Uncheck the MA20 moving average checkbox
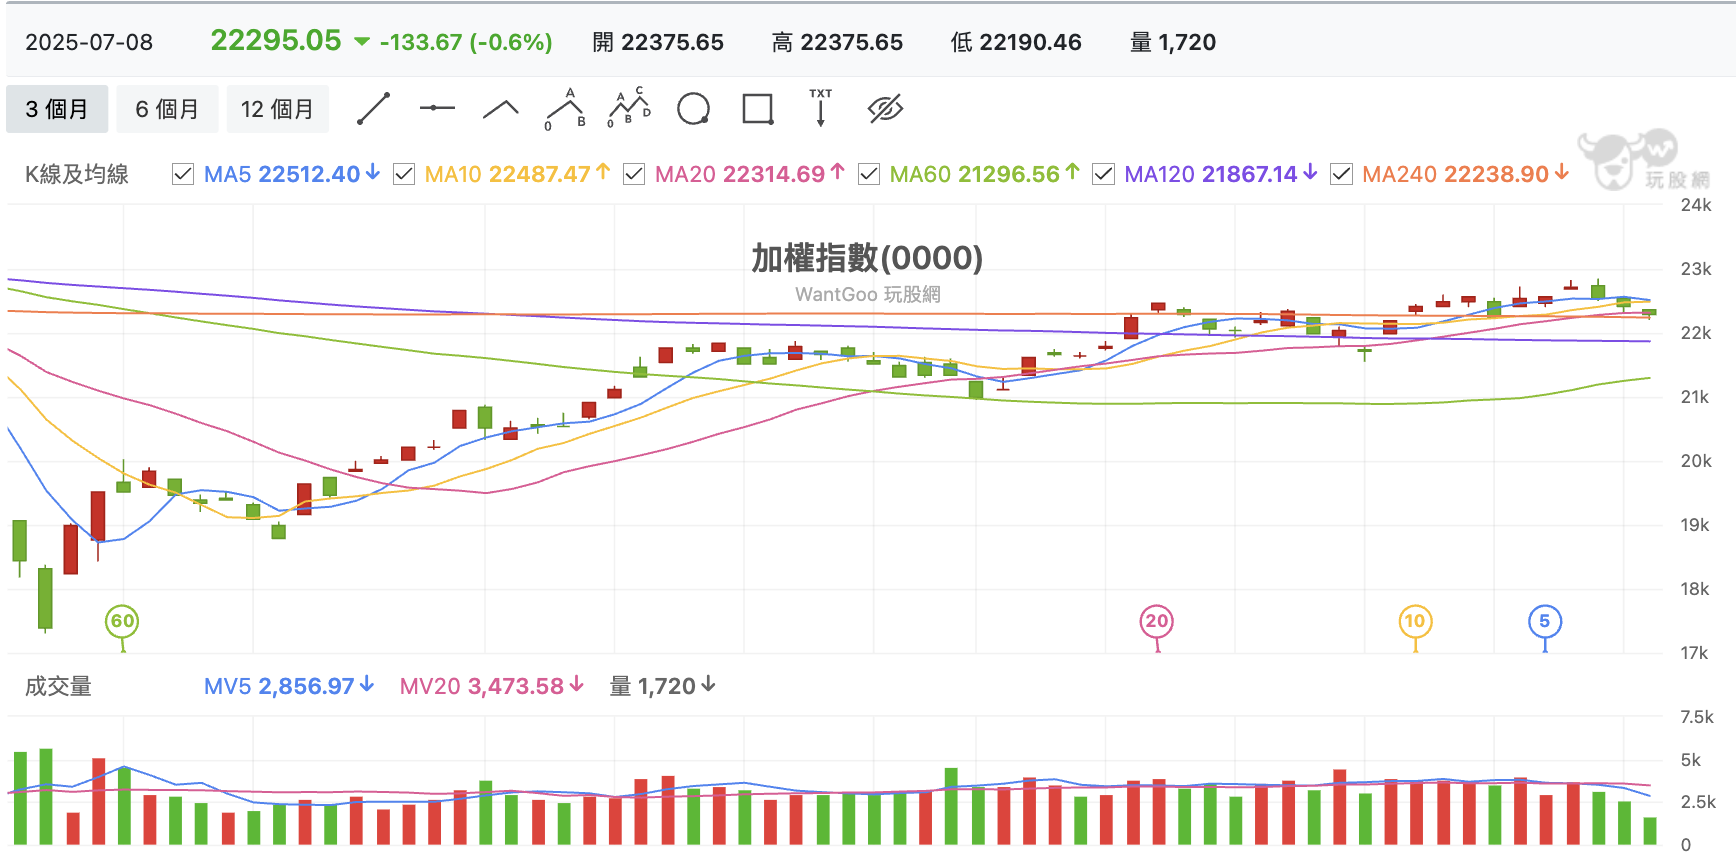Viewport: 1736px width, 858px height. (634, 174)
